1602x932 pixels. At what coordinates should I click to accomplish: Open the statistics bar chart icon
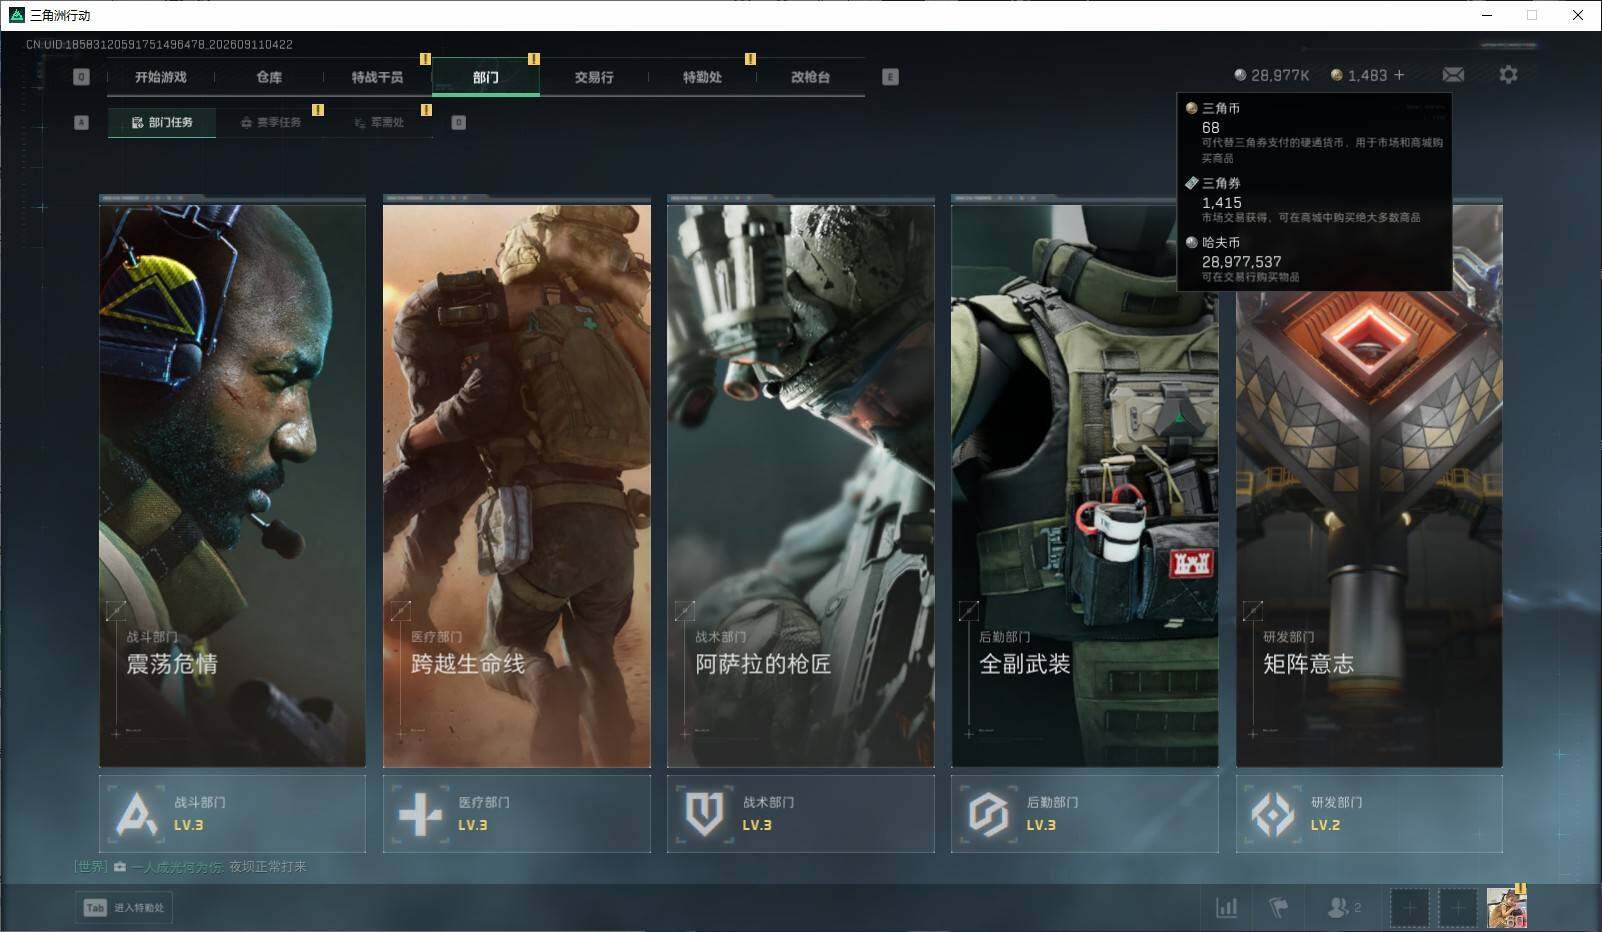pyautogui.click(x=1226, y=907)
